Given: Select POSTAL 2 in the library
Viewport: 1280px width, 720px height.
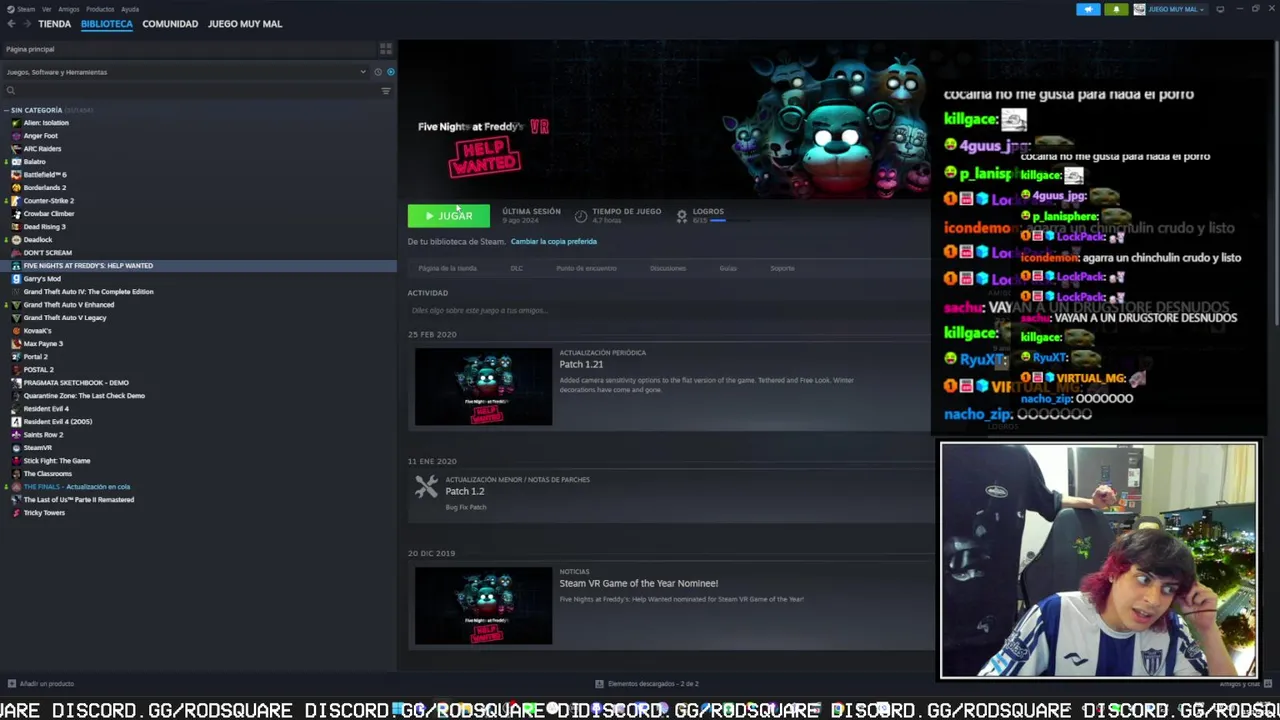Looking at the screenshot, I should click(38, 370).
